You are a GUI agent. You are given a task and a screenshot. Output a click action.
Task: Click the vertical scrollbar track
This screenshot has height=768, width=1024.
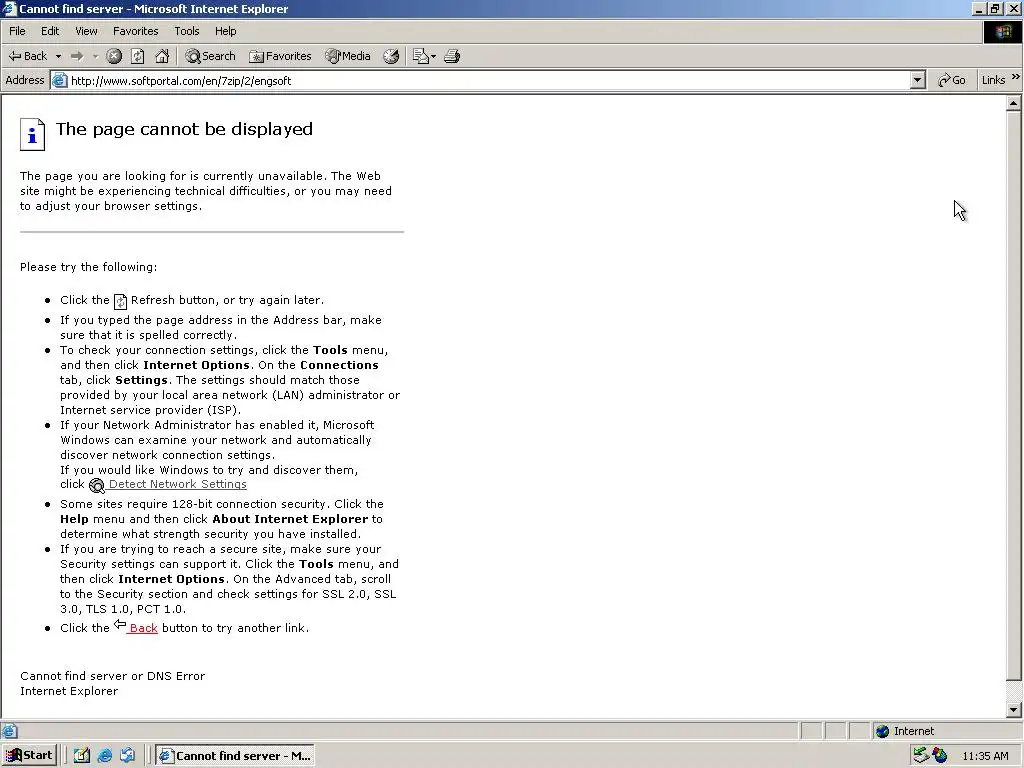click(x=1014, y=691)
